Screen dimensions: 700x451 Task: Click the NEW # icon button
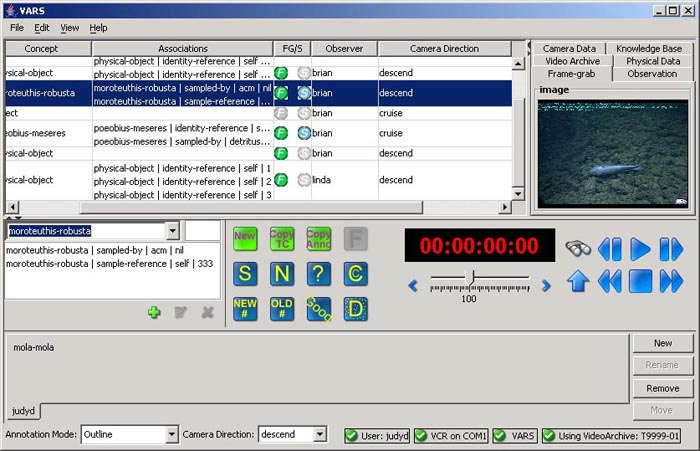coord(245,309)
